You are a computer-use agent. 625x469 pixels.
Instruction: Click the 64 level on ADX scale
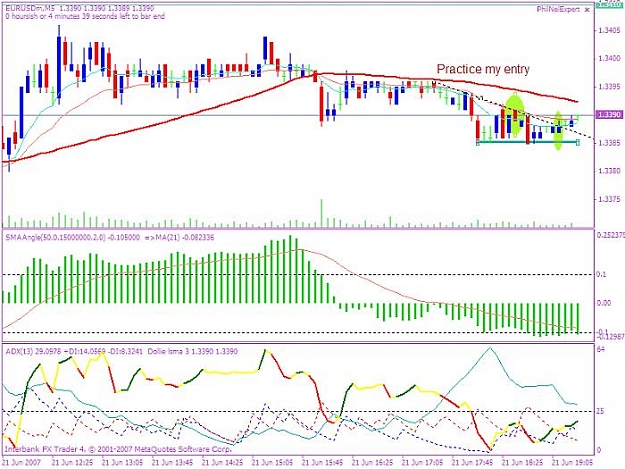[x=601, y=349]
